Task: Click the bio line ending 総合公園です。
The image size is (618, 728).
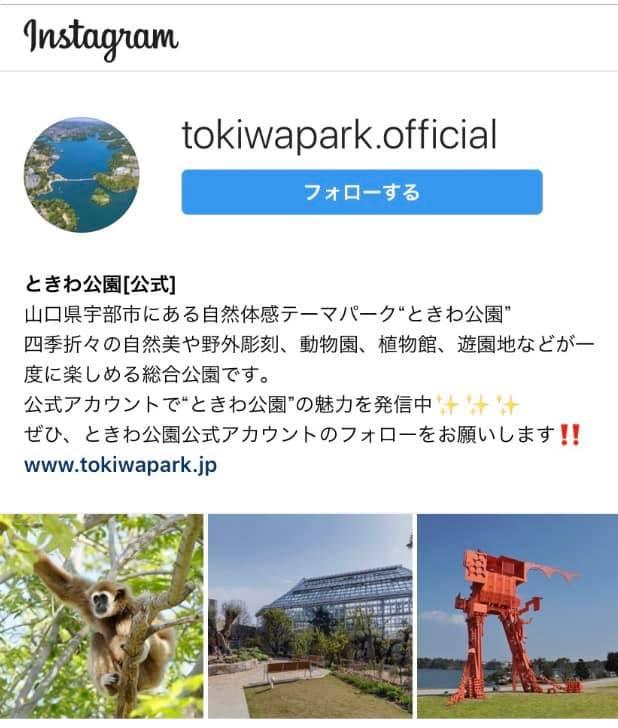Action: click(147, 375)
